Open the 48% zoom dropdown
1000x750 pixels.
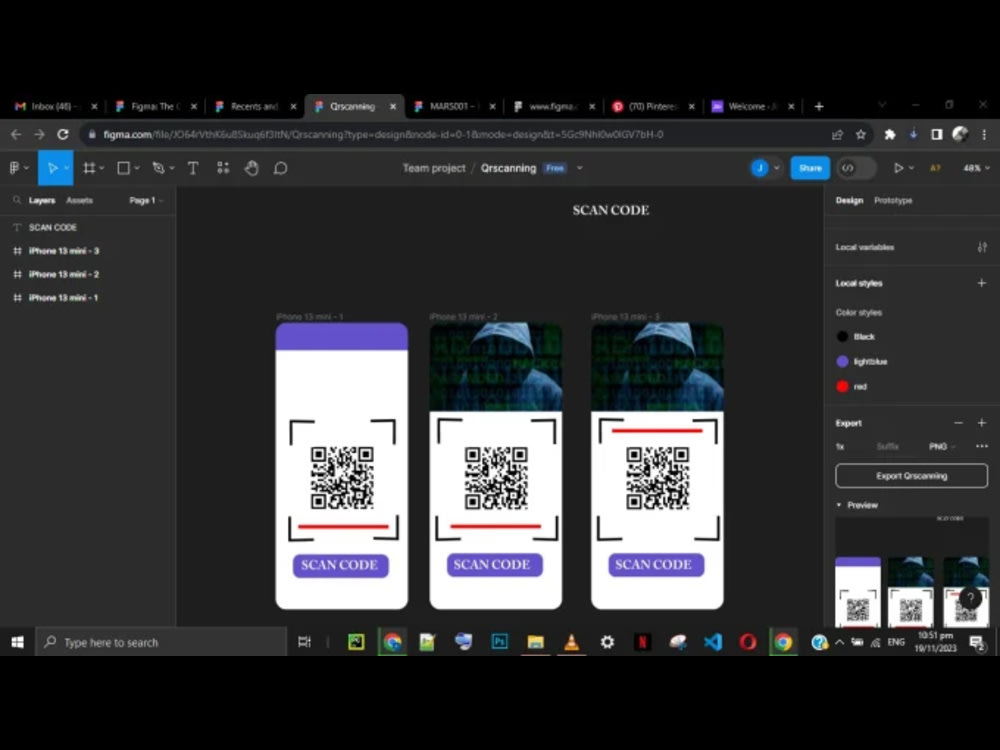(976, 168)
